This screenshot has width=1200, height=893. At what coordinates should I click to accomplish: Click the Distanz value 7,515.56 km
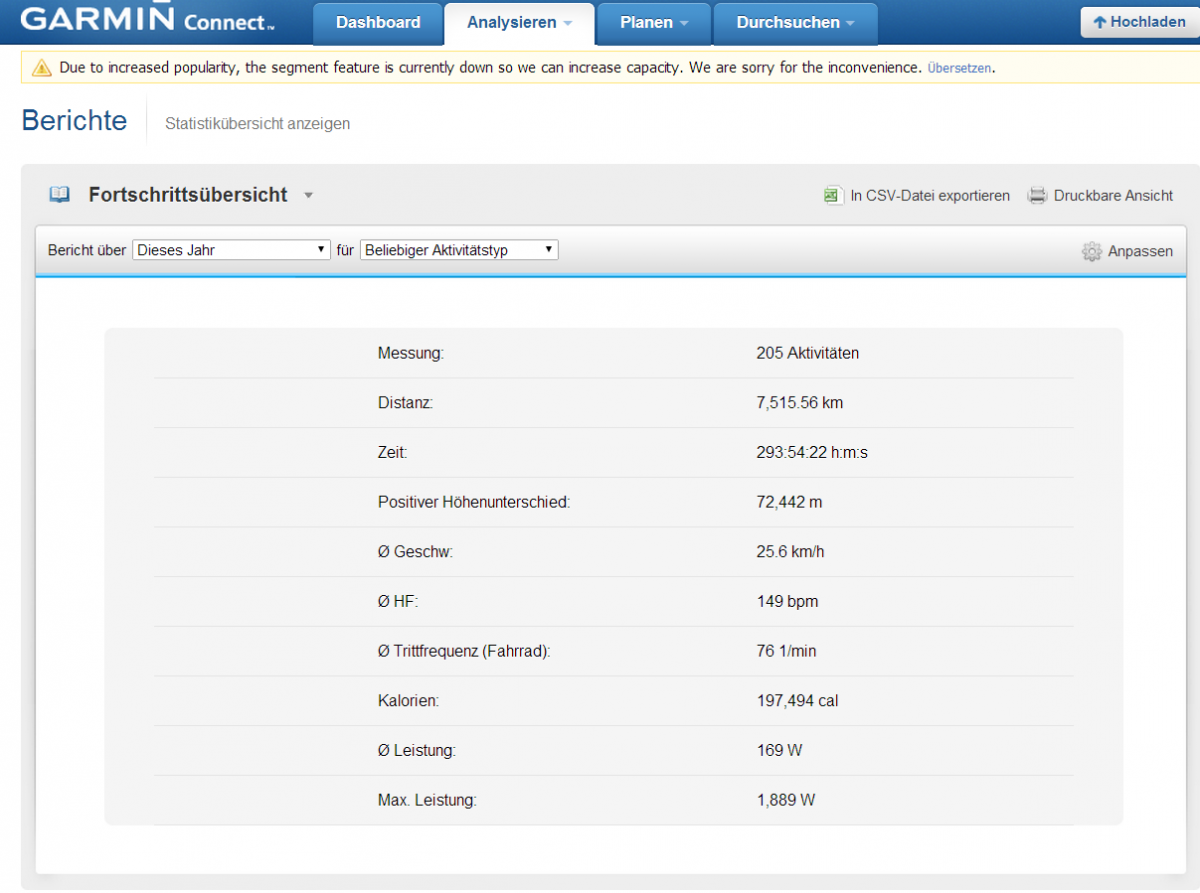(x=799, y=403)
